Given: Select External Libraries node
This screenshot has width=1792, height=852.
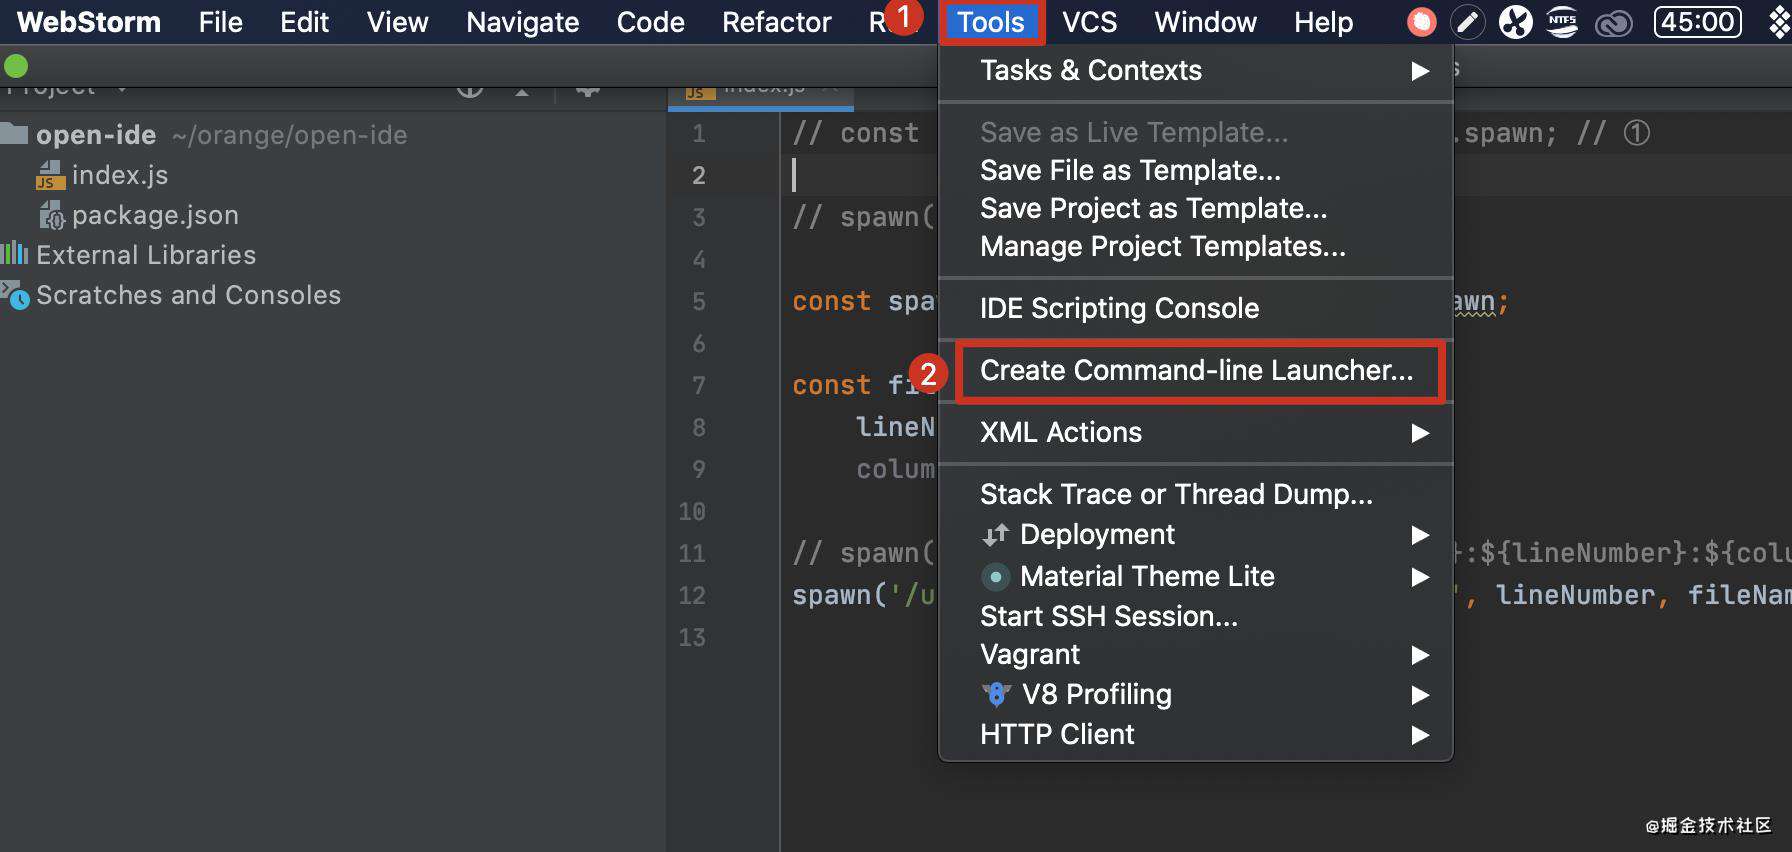Looking at the screenshot, I should (146, 255).
